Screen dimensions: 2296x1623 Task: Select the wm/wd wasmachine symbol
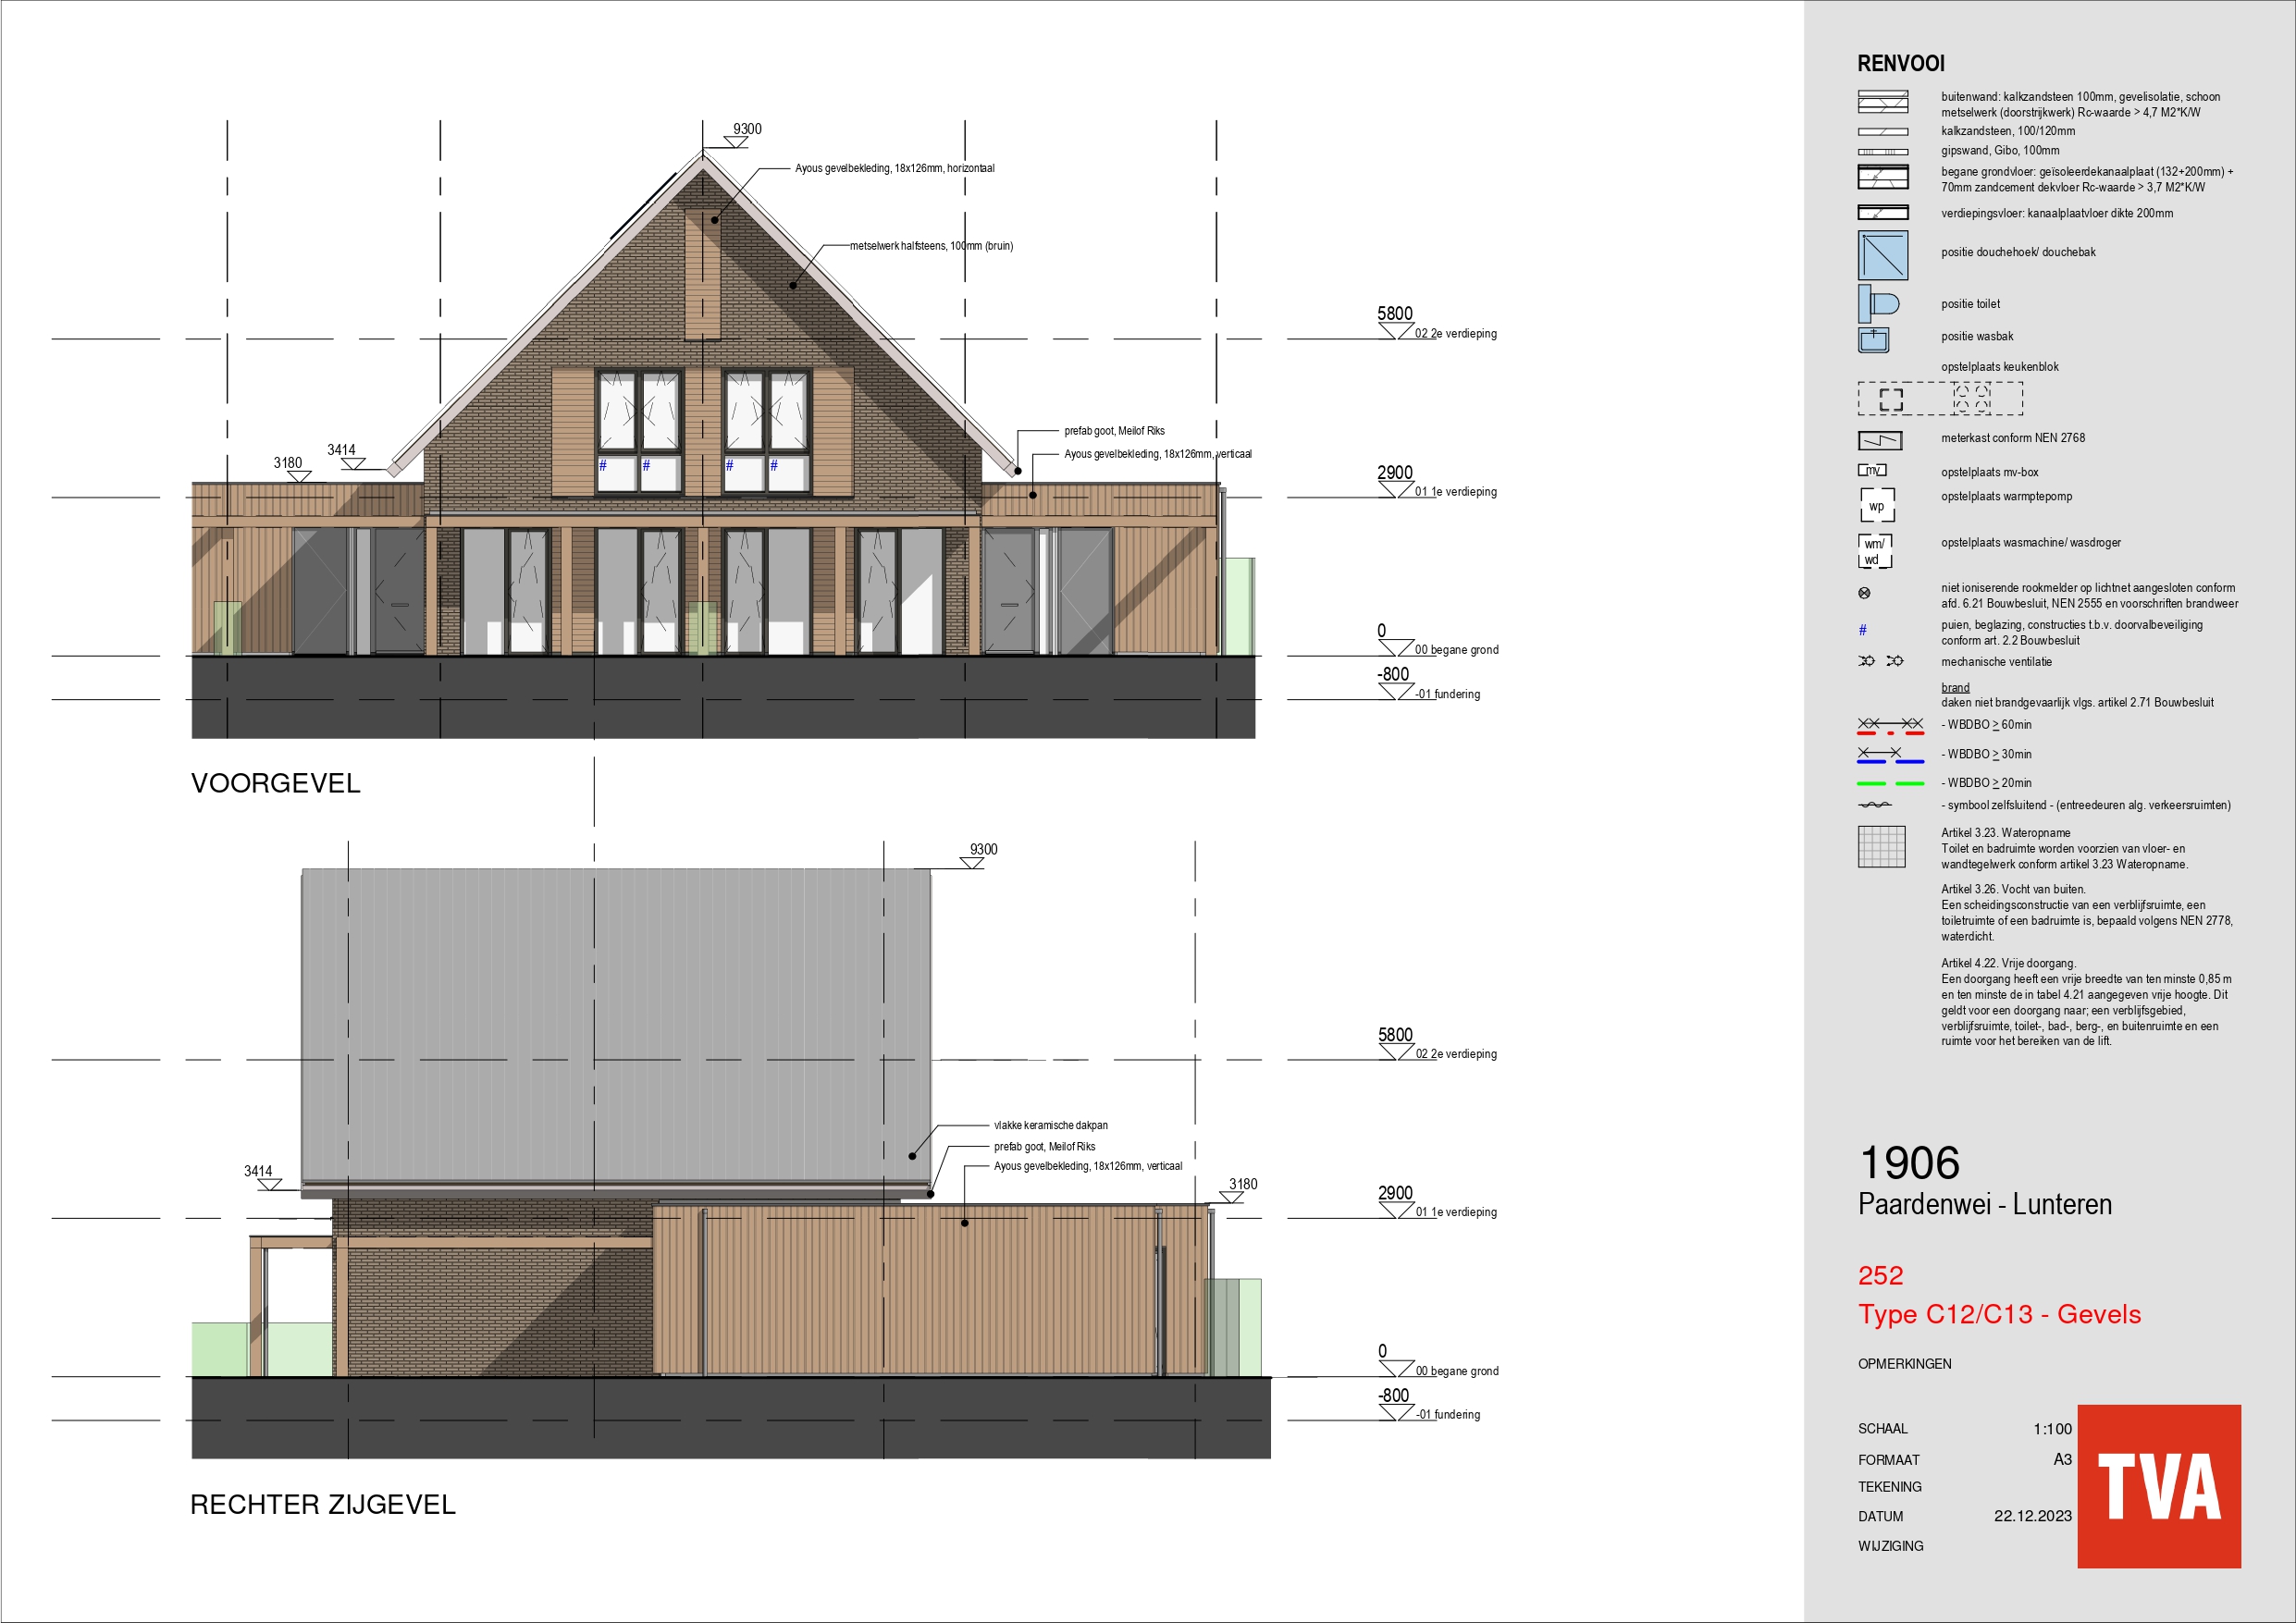click(x=1875, y=551)
